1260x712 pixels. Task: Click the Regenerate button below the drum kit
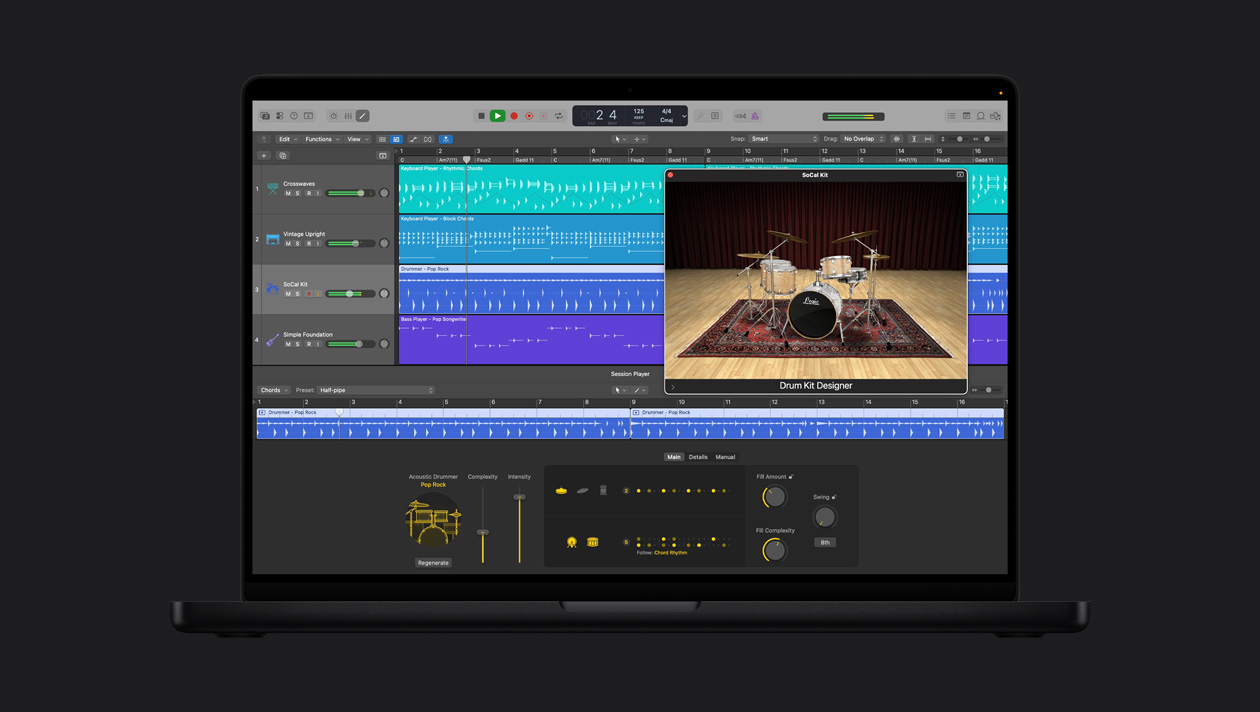432,563
